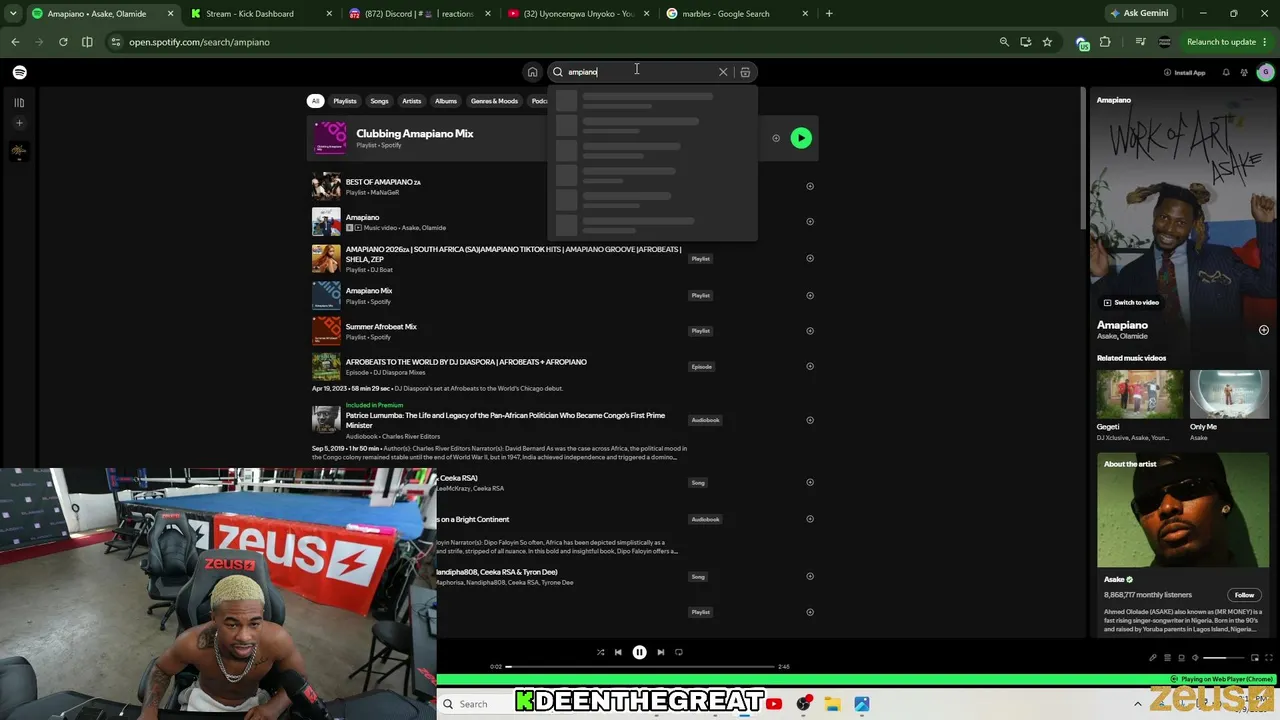Click Amapiano Mix playlist thumbnail
Image resolution: width=1280 pixels, height=720 pixels.
click(x=326, y=295)
